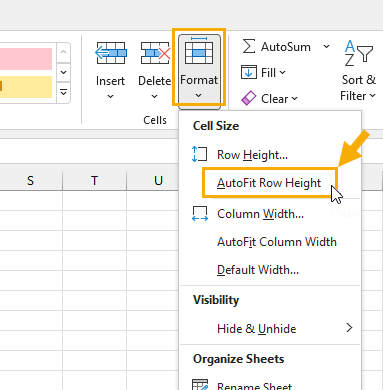This screenshot has height=390, width=383.
Task: Open the Sort & Filter dropdown chevron
Action: pos(373,96)
